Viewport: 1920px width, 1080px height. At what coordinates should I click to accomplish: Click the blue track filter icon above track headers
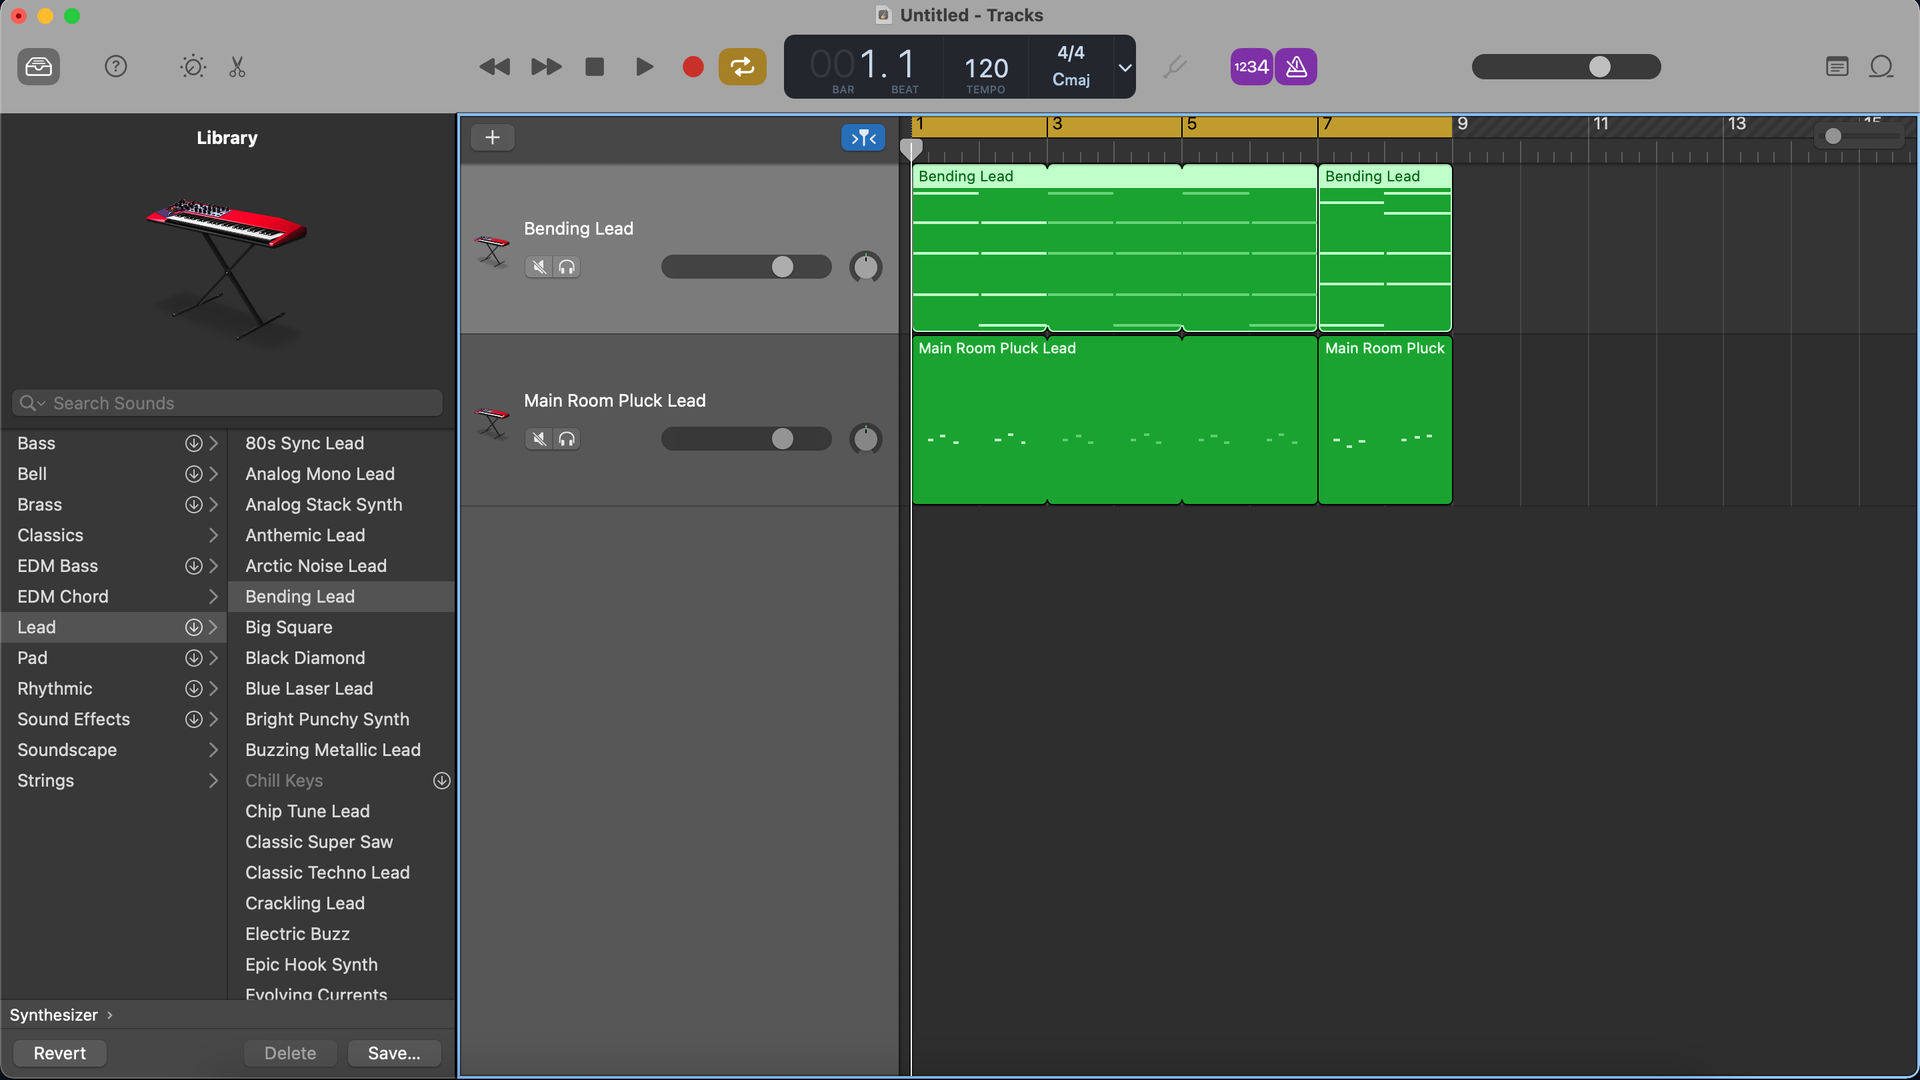pyautogui.click(x=863, y=137)
